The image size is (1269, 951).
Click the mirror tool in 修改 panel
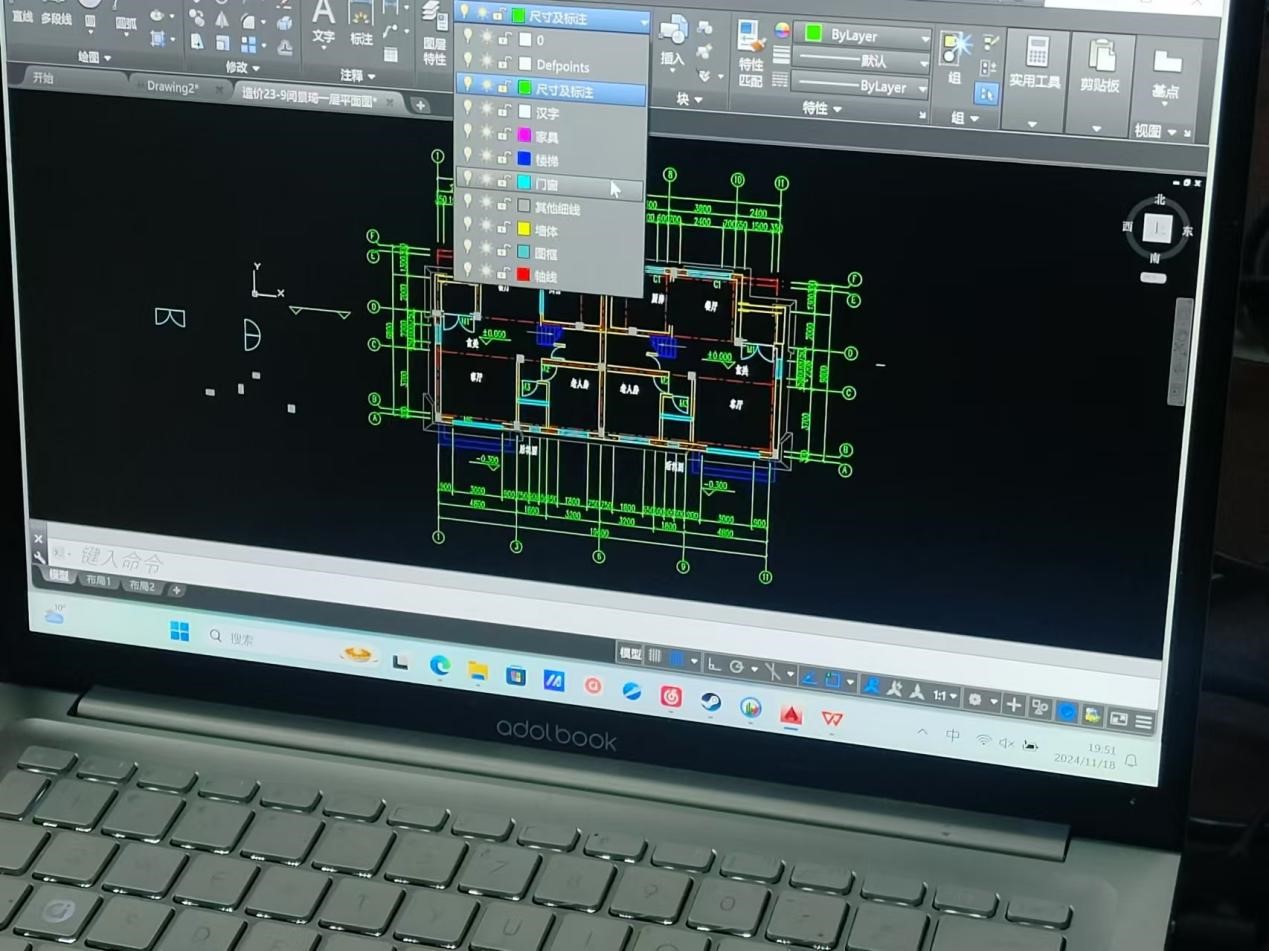click(222, 21)
